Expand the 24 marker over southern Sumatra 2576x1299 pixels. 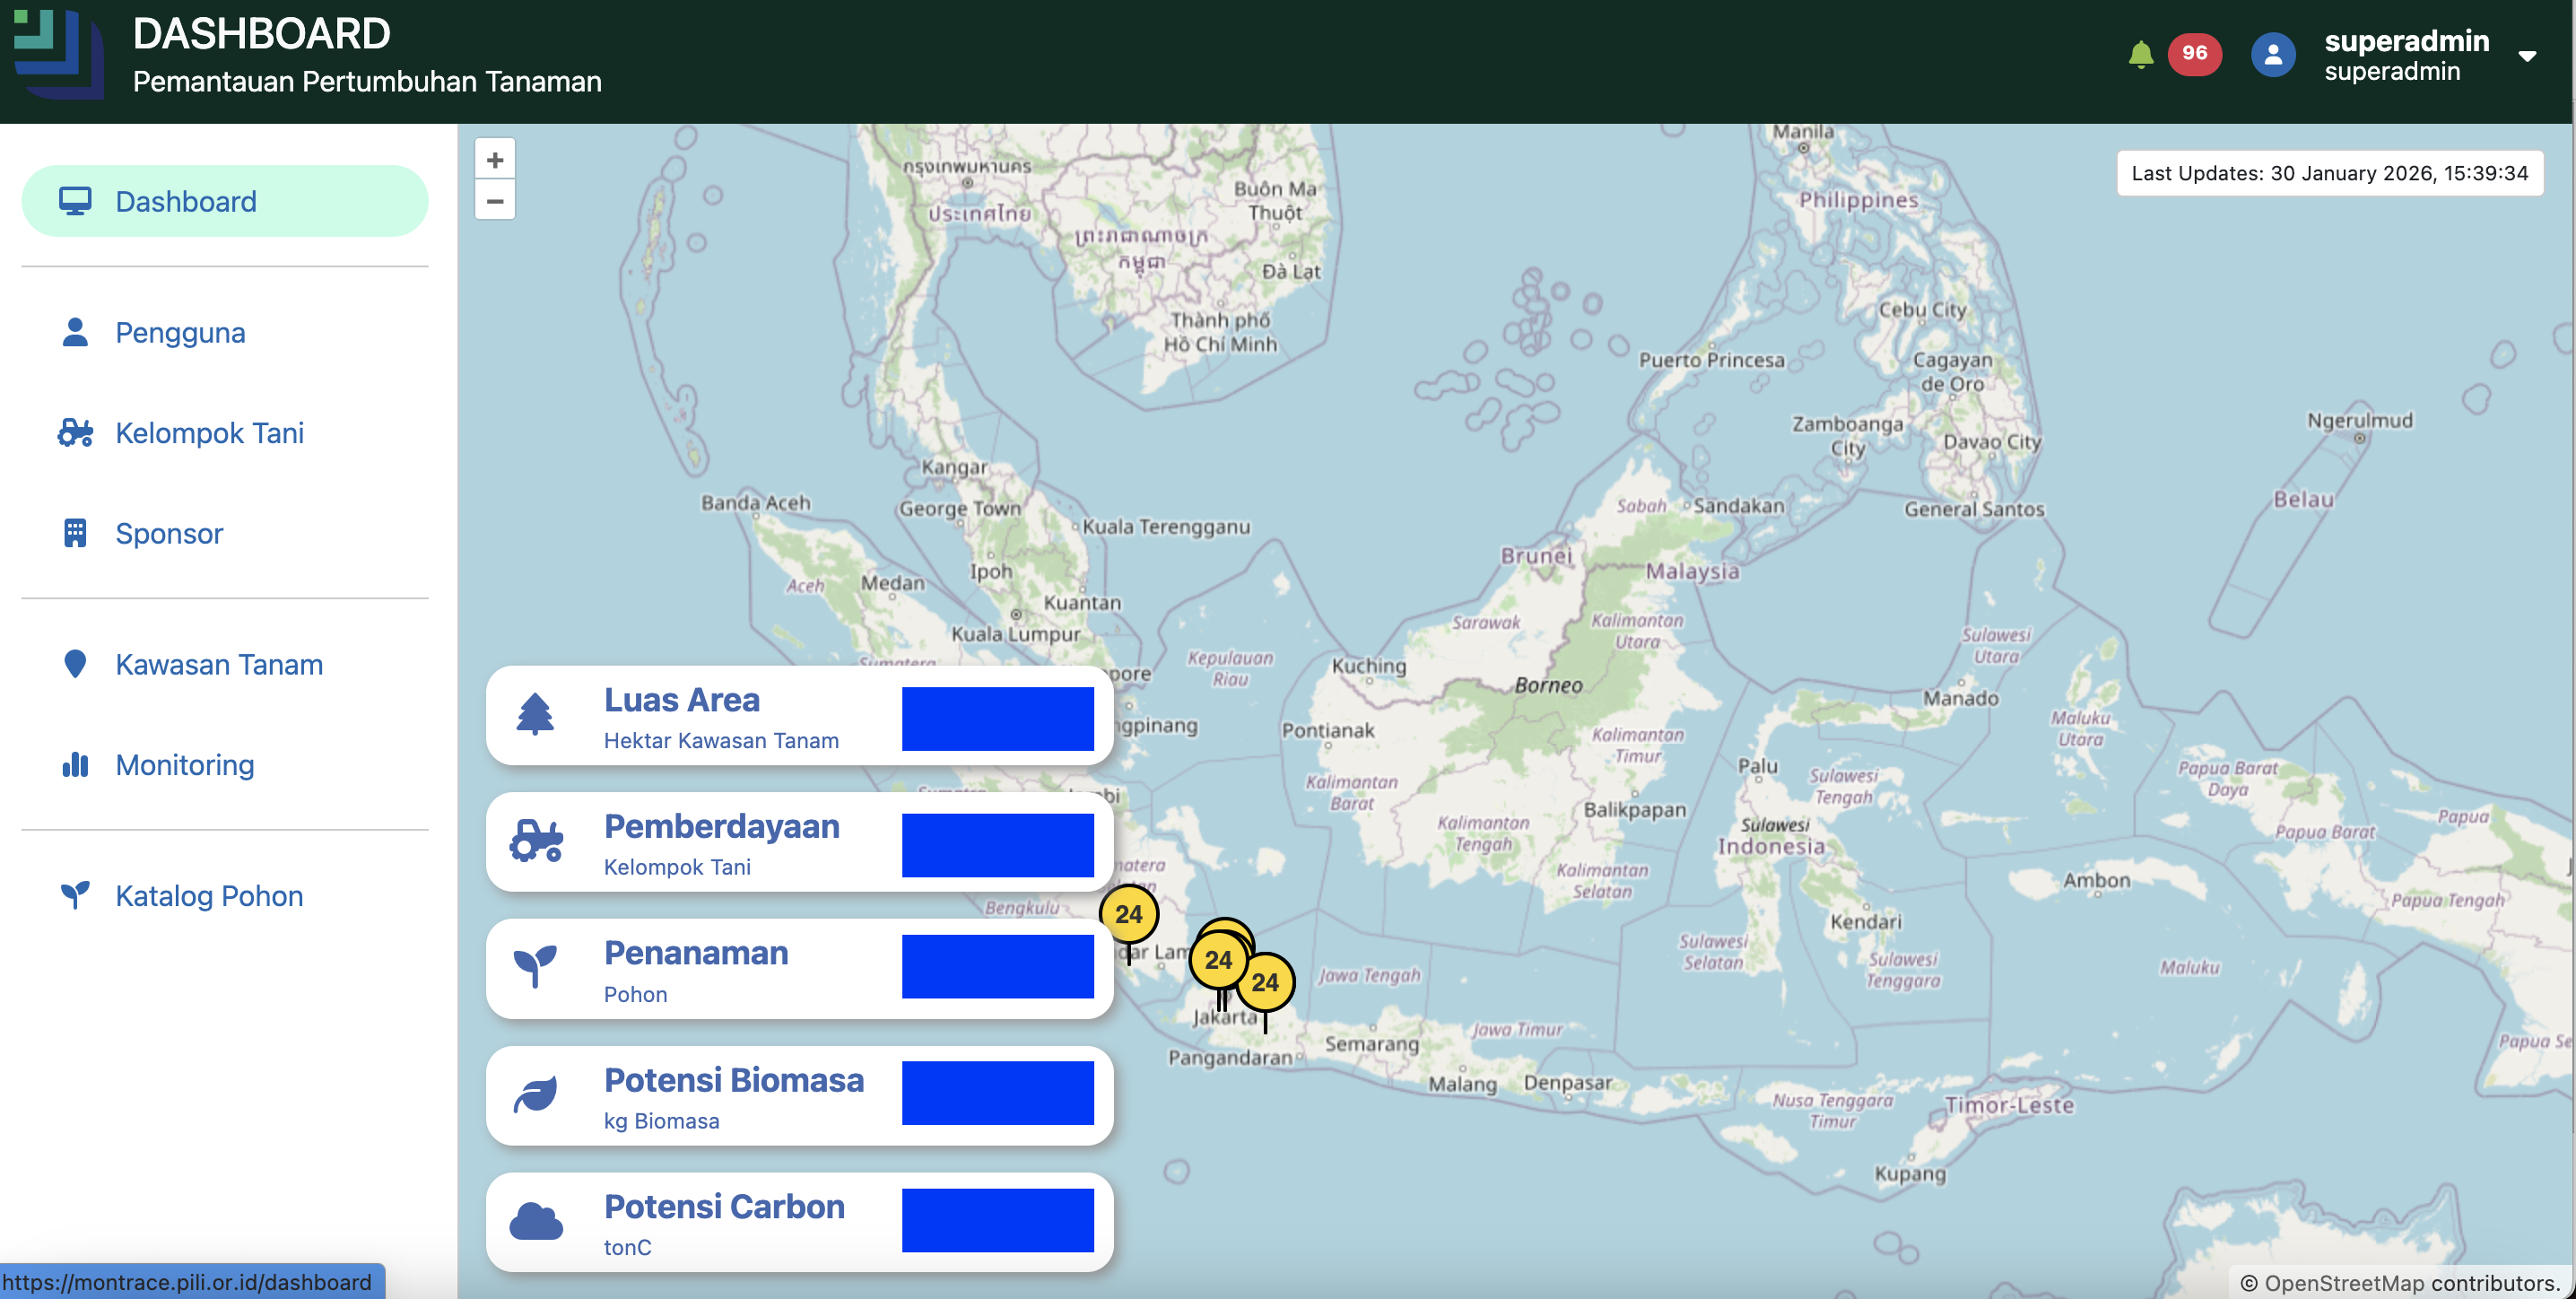coord(1129,913)
